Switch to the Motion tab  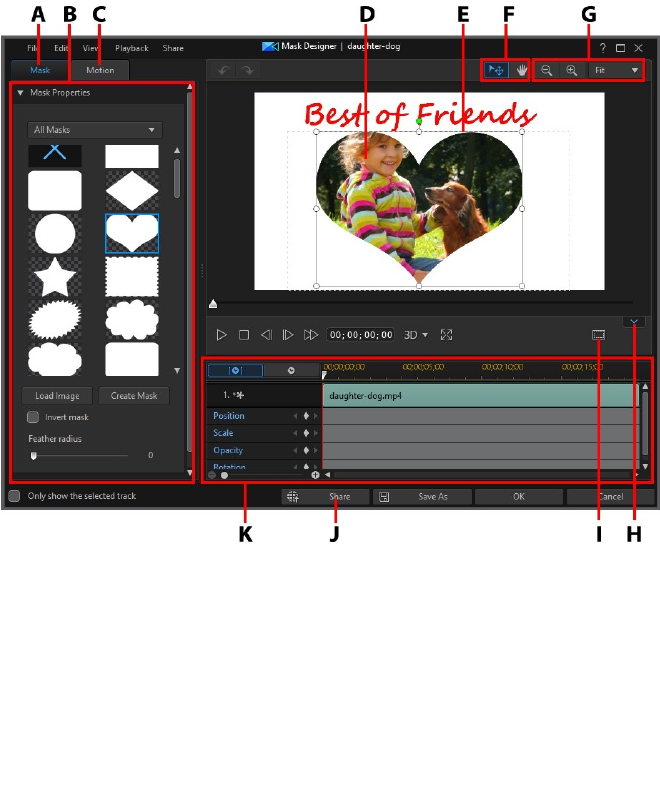click(x=100, y=70)
